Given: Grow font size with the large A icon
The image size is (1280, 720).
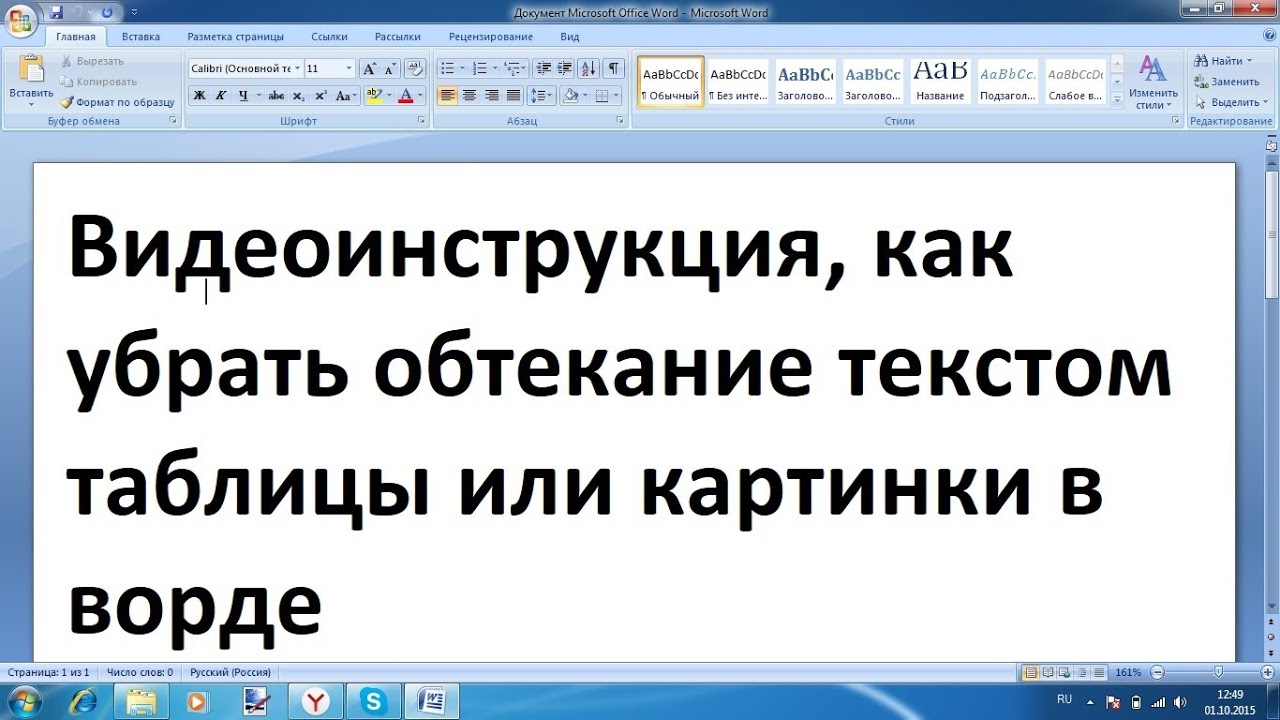Looking at the screenshot, I should [x=369, y=68].
